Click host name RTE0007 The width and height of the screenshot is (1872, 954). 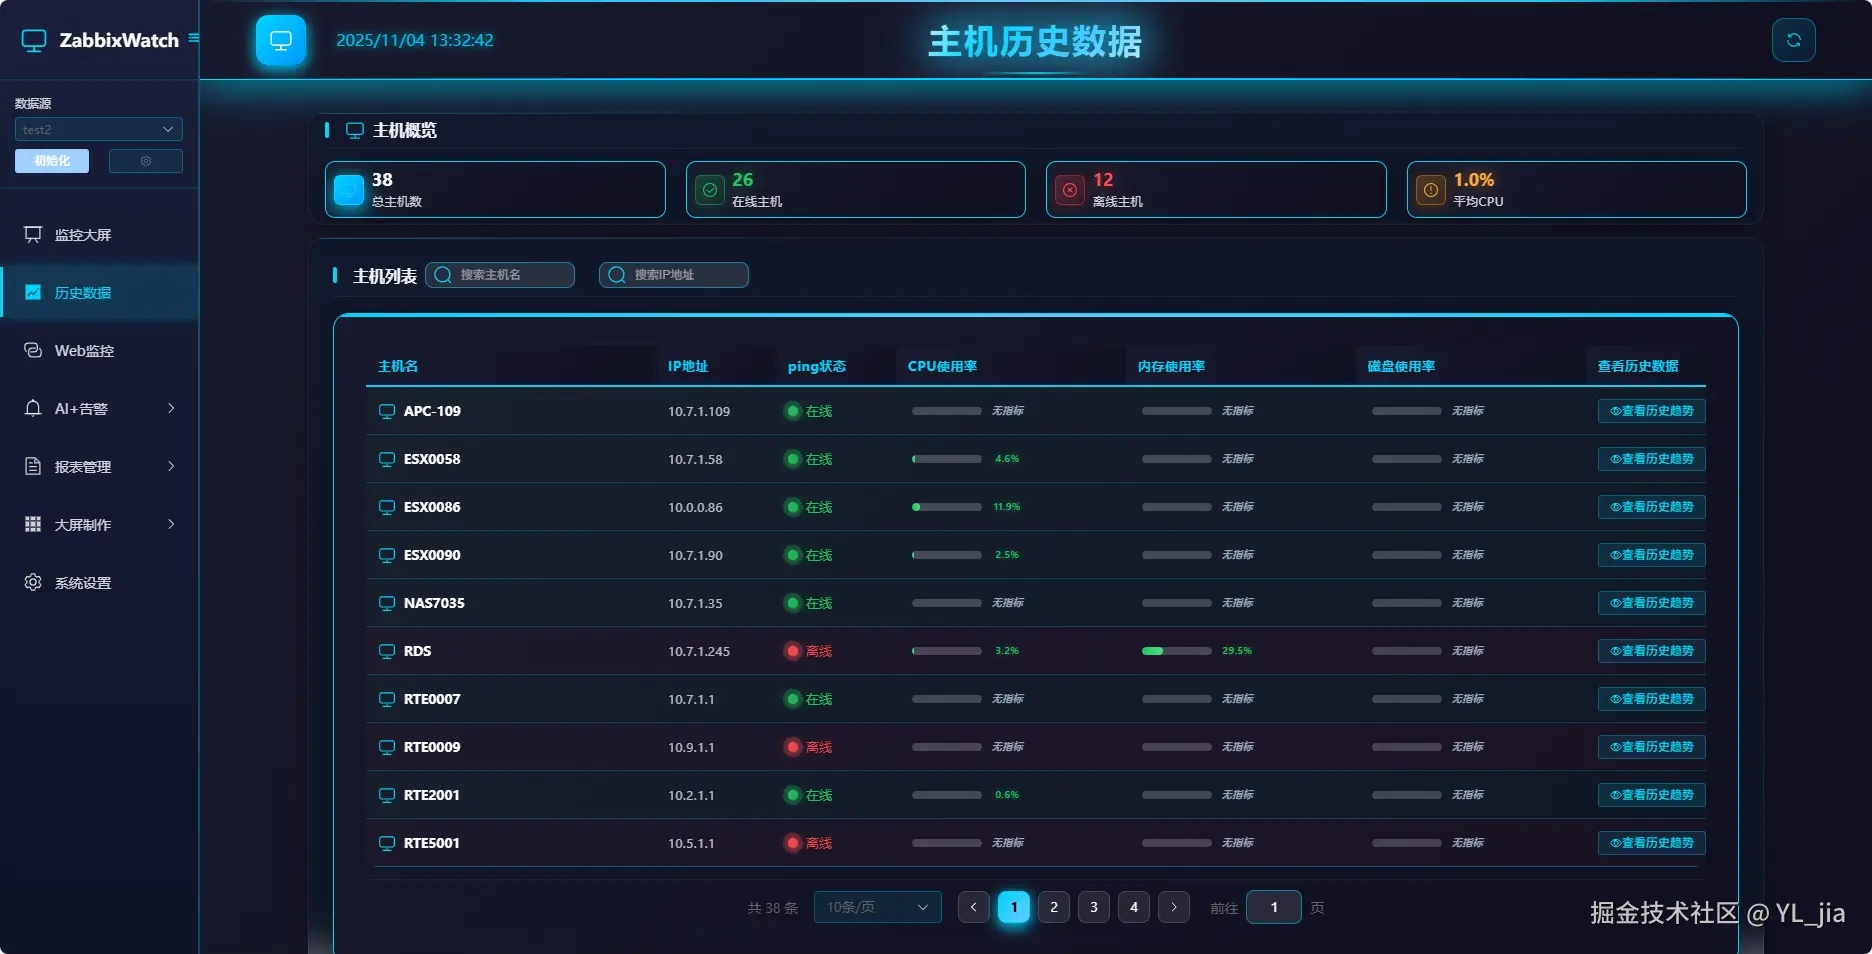[432, 699]
